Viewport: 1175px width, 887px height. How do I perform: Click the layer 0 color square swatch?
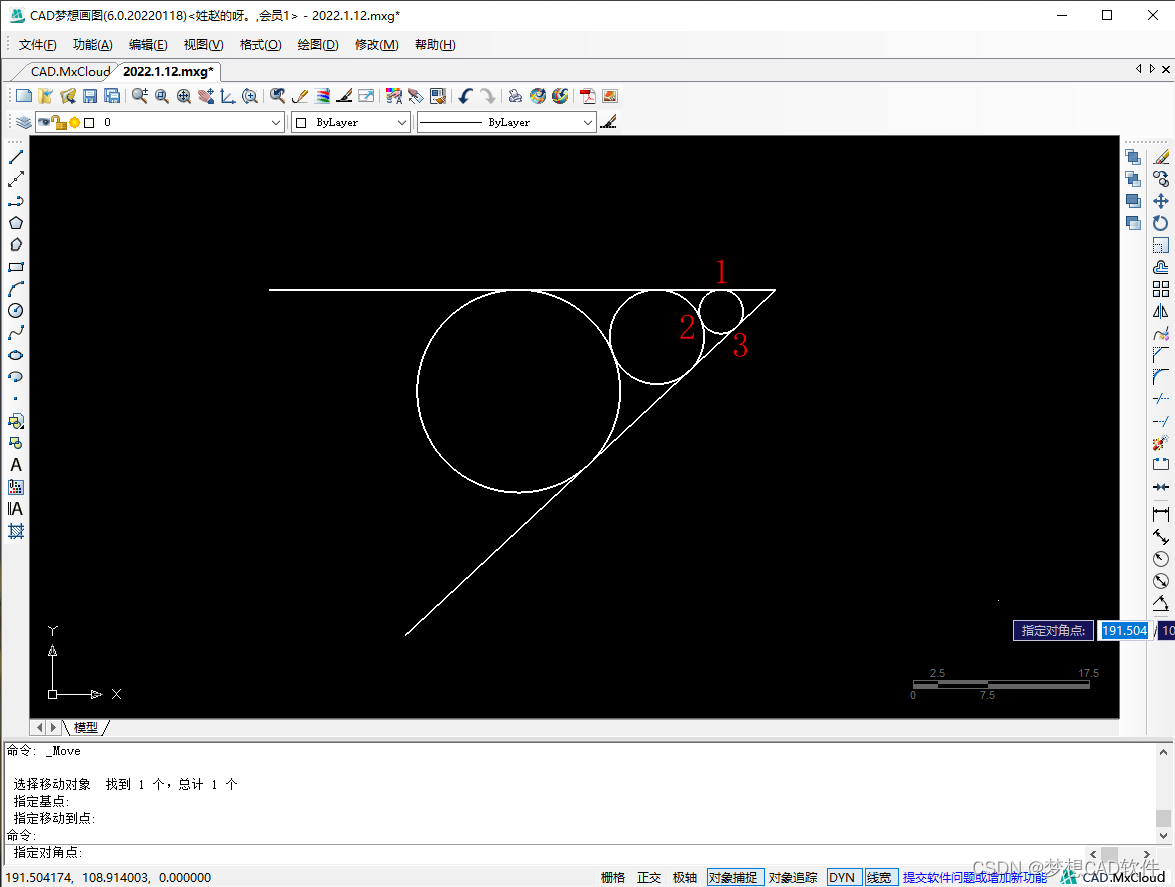(x=89, y=122)
